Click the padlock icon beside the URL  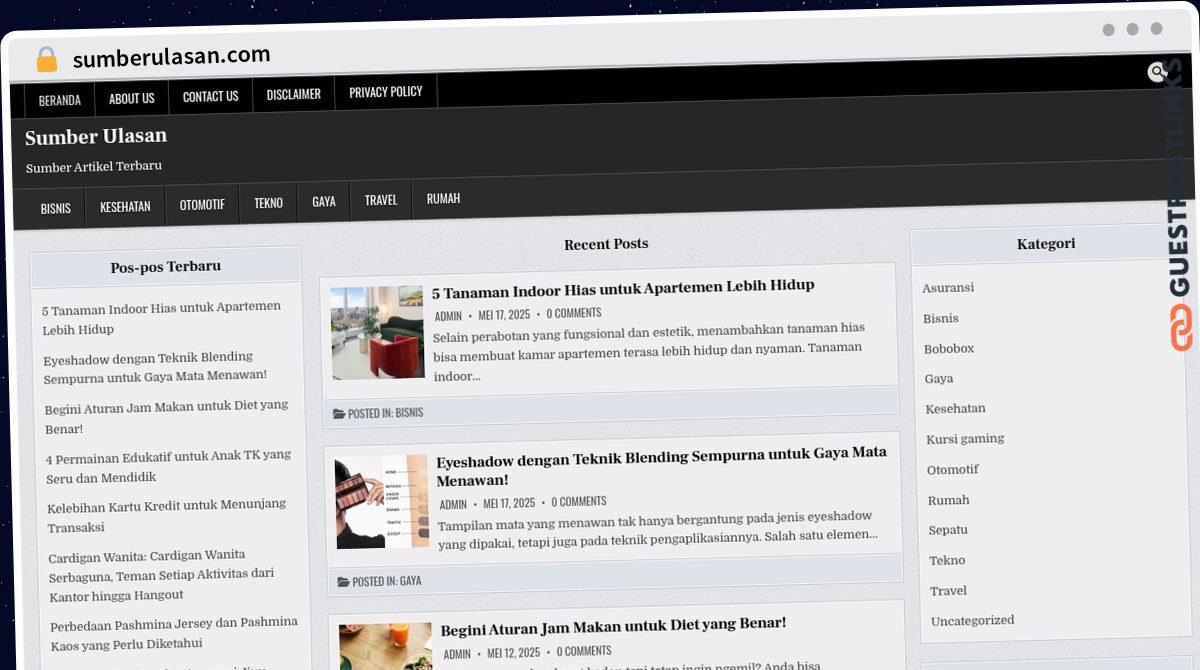(x=46, y=60)
